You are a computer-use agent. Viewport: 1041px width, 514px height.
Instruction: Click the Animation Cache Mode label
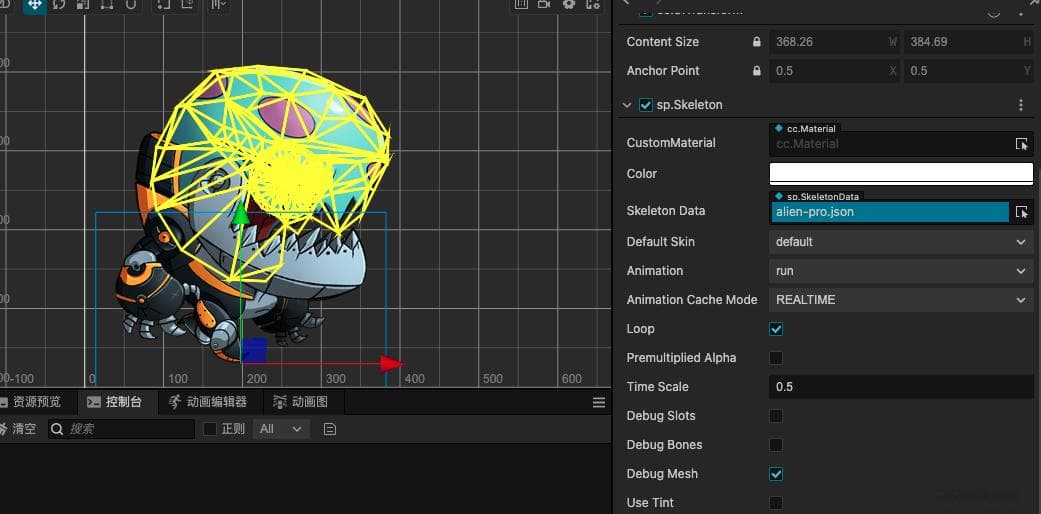692,300
